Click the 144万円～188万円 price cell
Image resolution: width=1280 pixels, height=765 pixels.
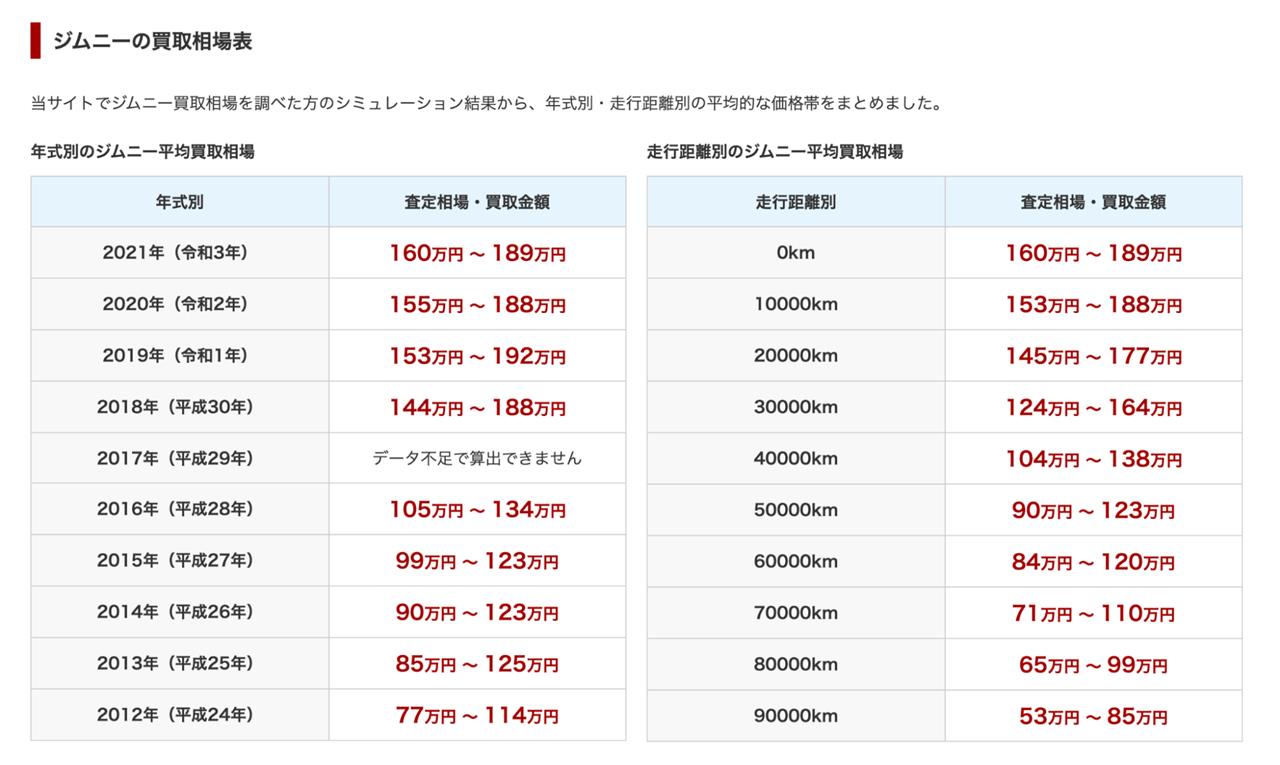(x=477, y=407)
